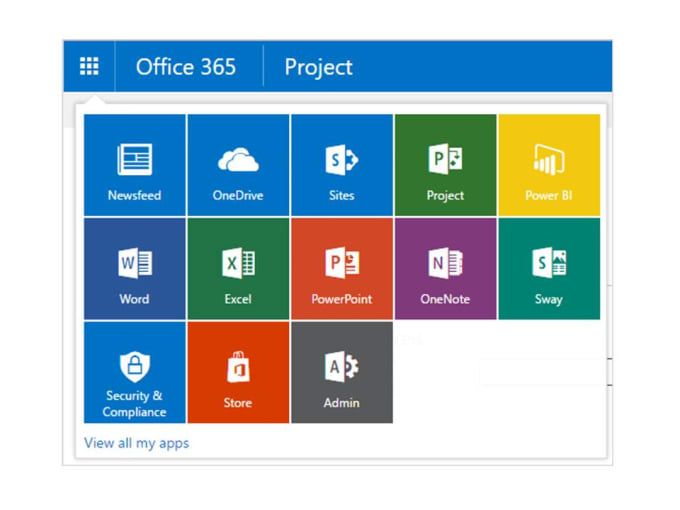Click the shield lock icon tile
This screenshot has width=680, height=510.
(135, 366)
